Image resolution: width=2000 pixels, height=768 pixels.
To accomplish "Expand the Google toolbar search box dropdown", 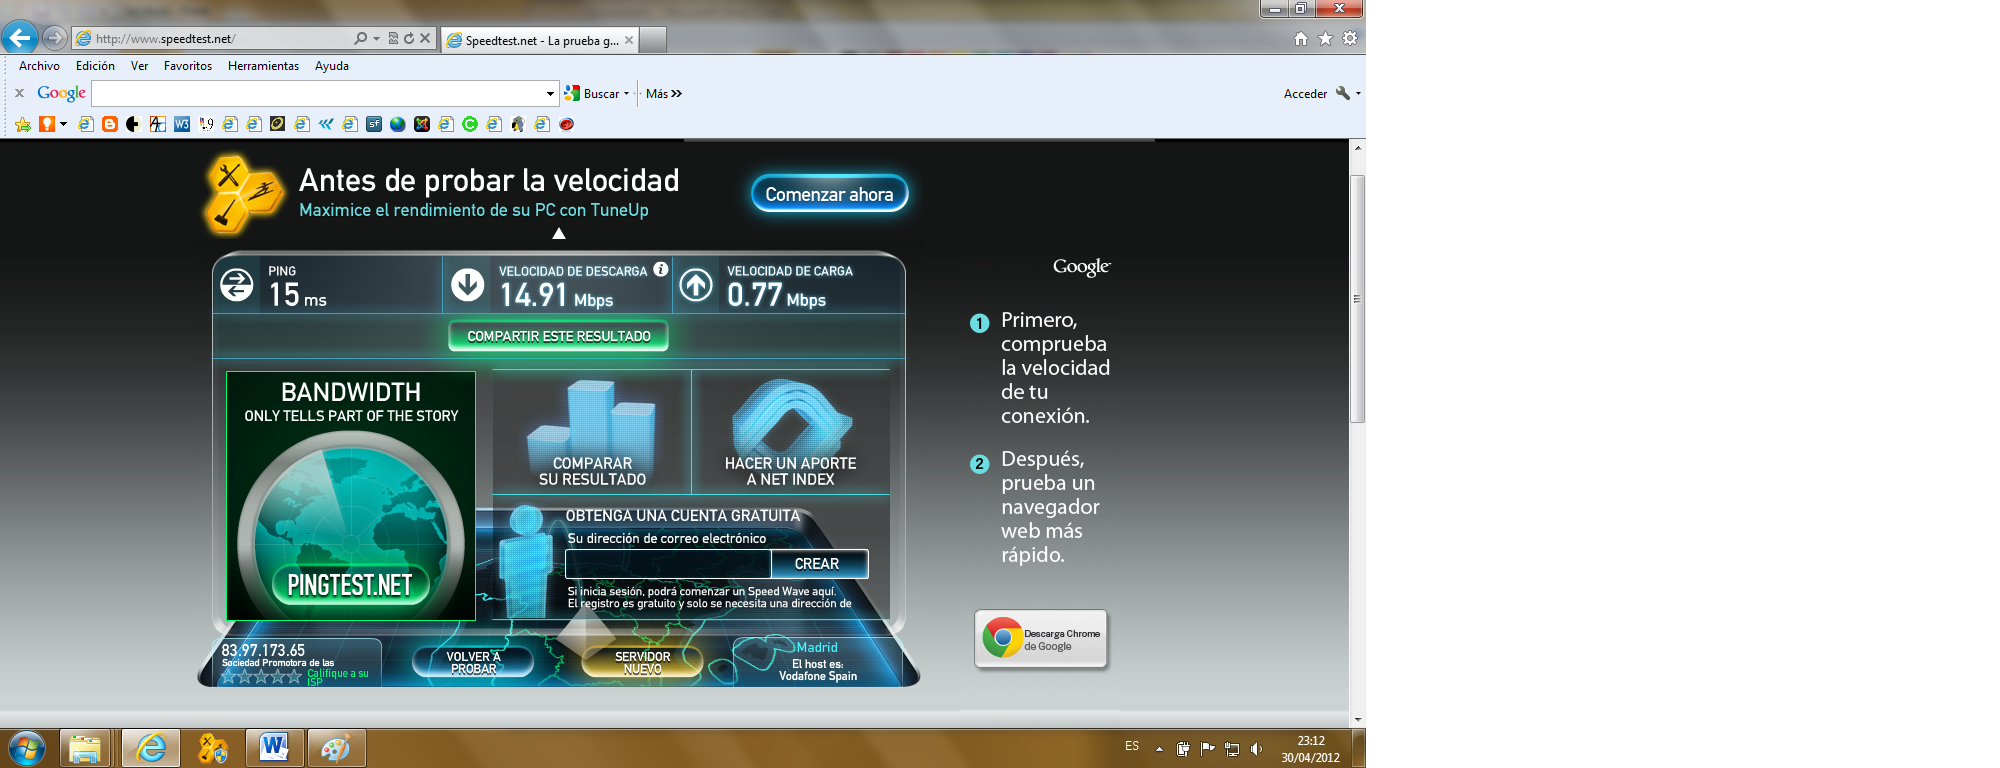I will (550, 93).
